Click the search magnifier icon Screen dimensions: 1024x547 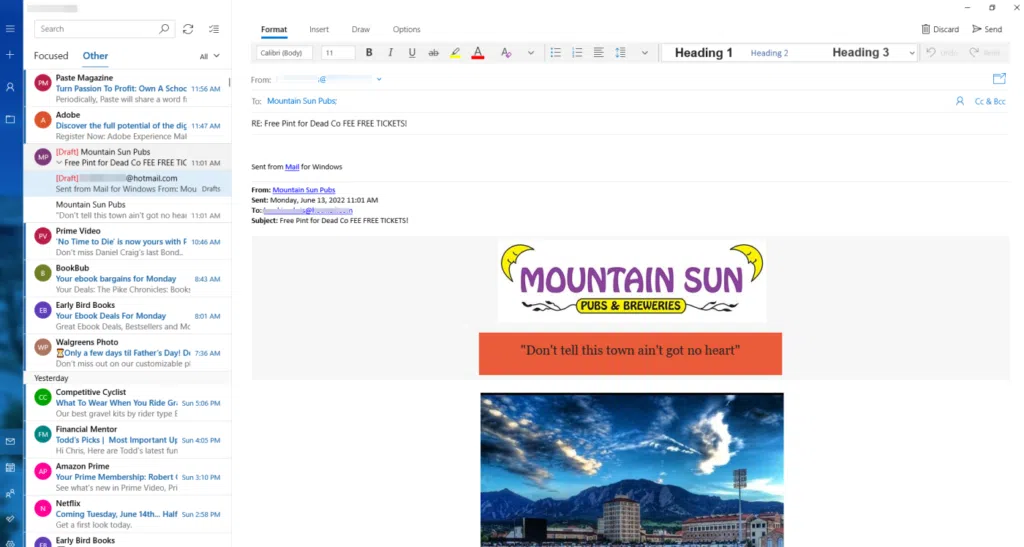click(x=164, y=29)
